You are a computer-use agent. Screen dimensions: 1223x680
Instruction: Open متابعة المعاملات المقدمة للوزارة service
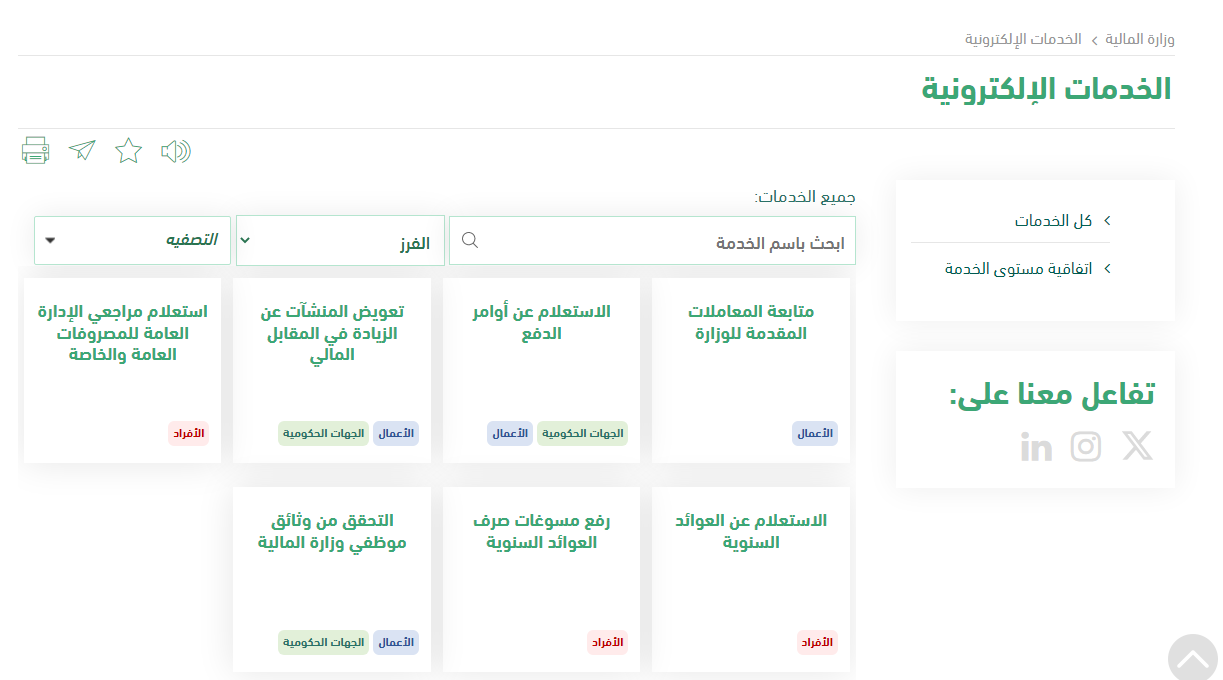[x=751, y=323]
